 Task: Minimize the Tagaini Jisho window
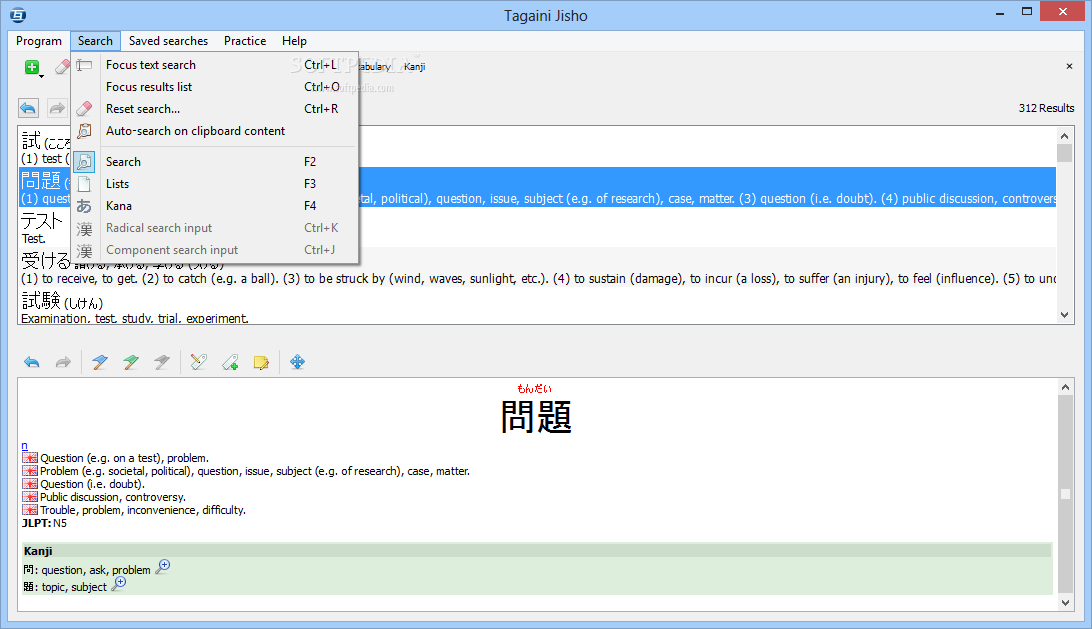[1000, 13]
